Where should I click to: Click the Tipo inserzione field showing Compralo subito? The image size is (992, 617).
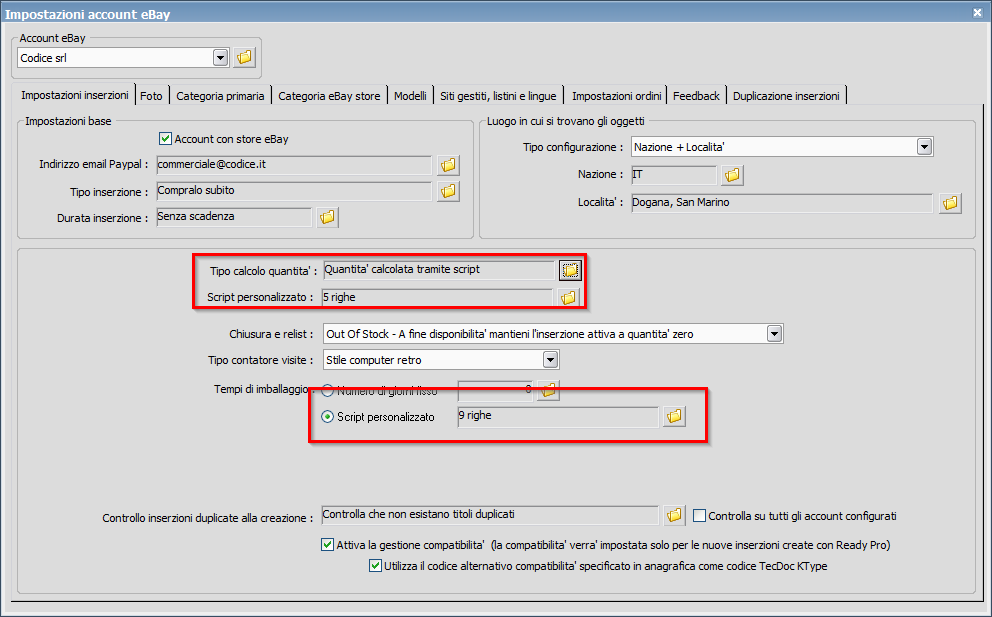(294, 190)
